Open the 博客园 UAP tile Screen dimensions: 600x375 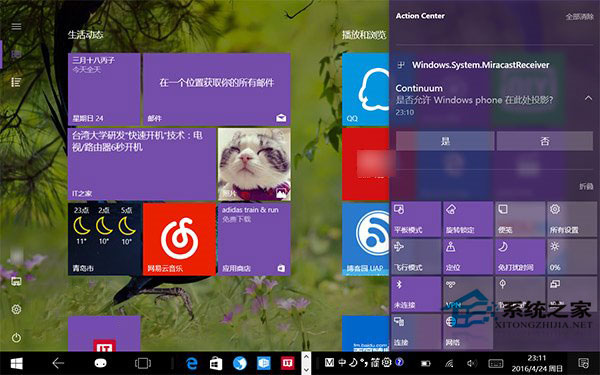[x=365, y=239]
